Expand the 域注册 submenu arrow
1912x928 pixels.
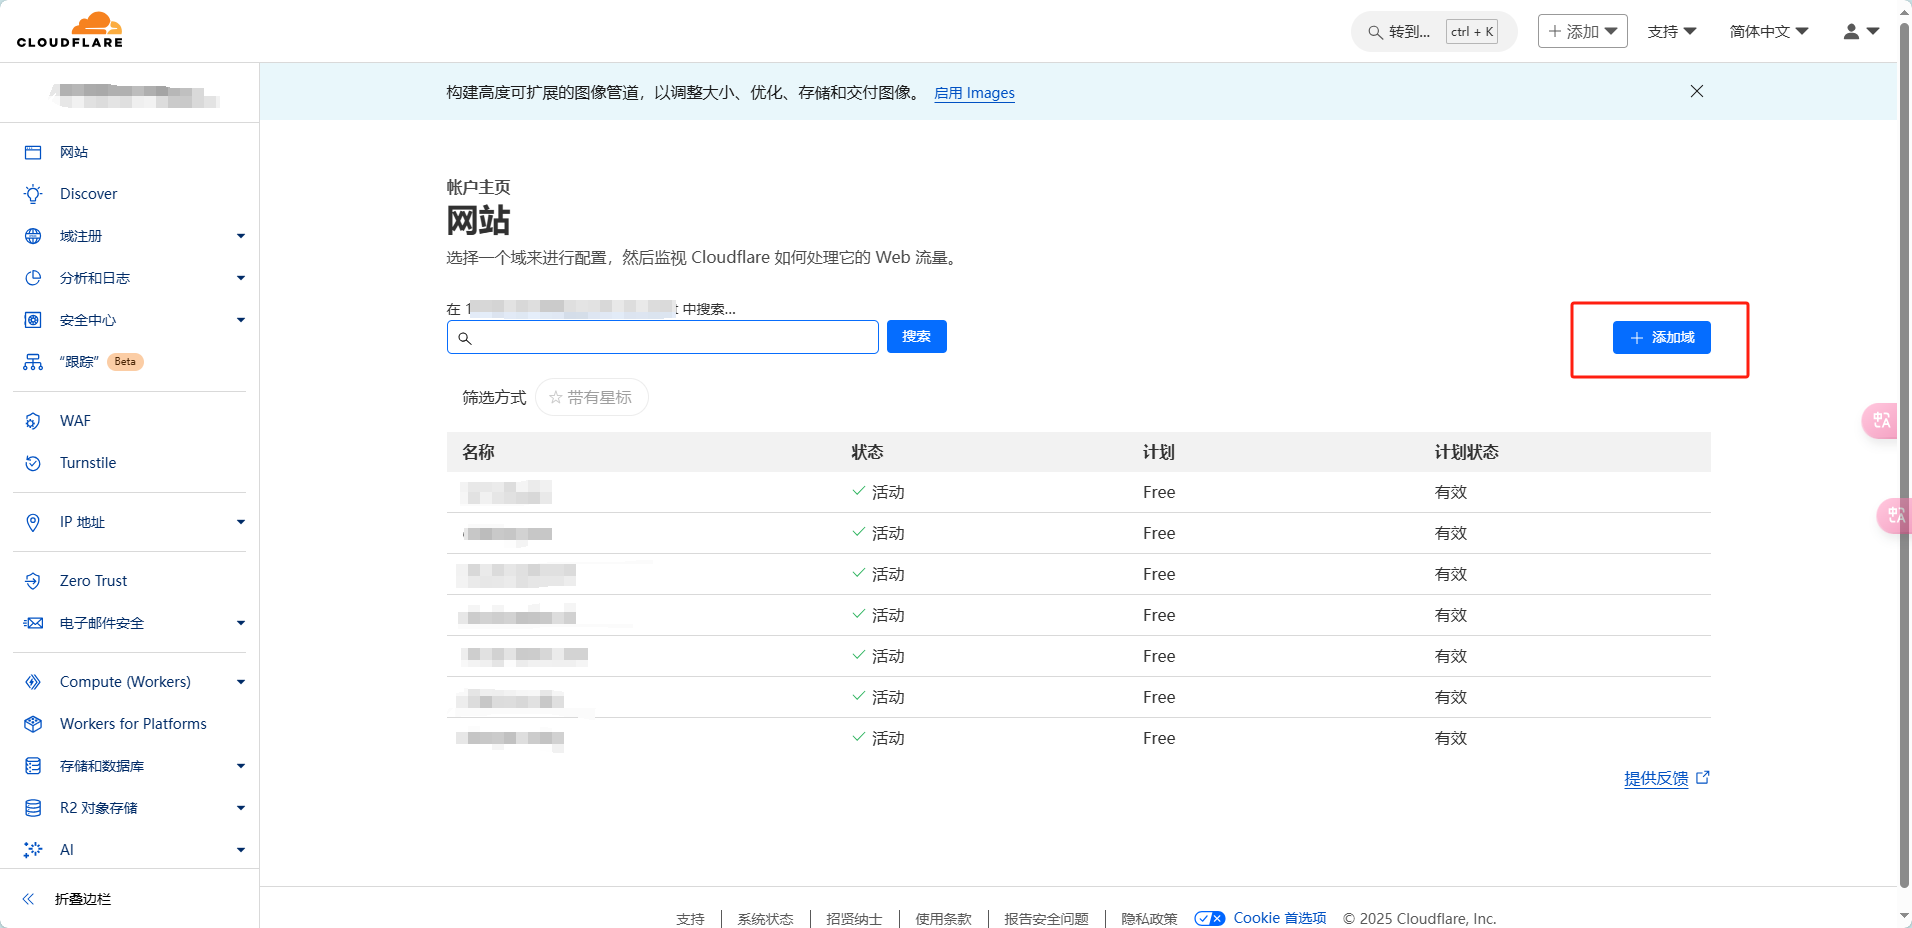[x=241, y=236]
